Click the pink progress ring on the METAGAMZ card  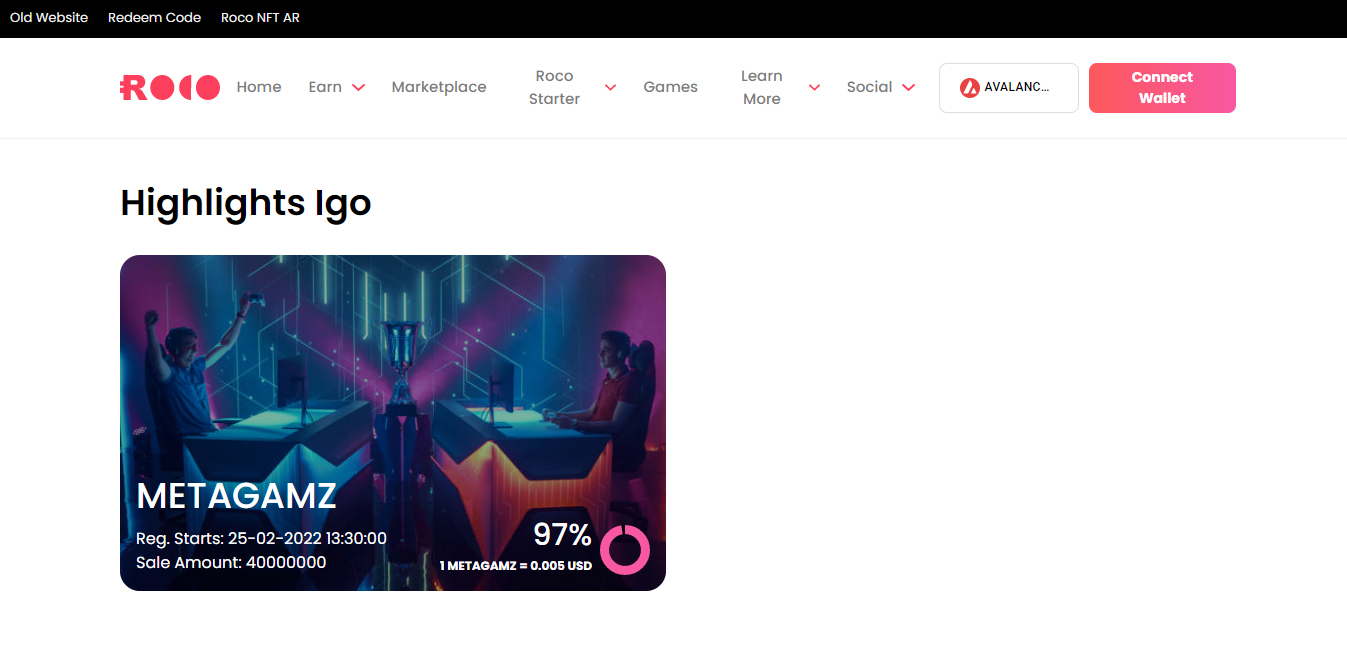pos(625,550)
